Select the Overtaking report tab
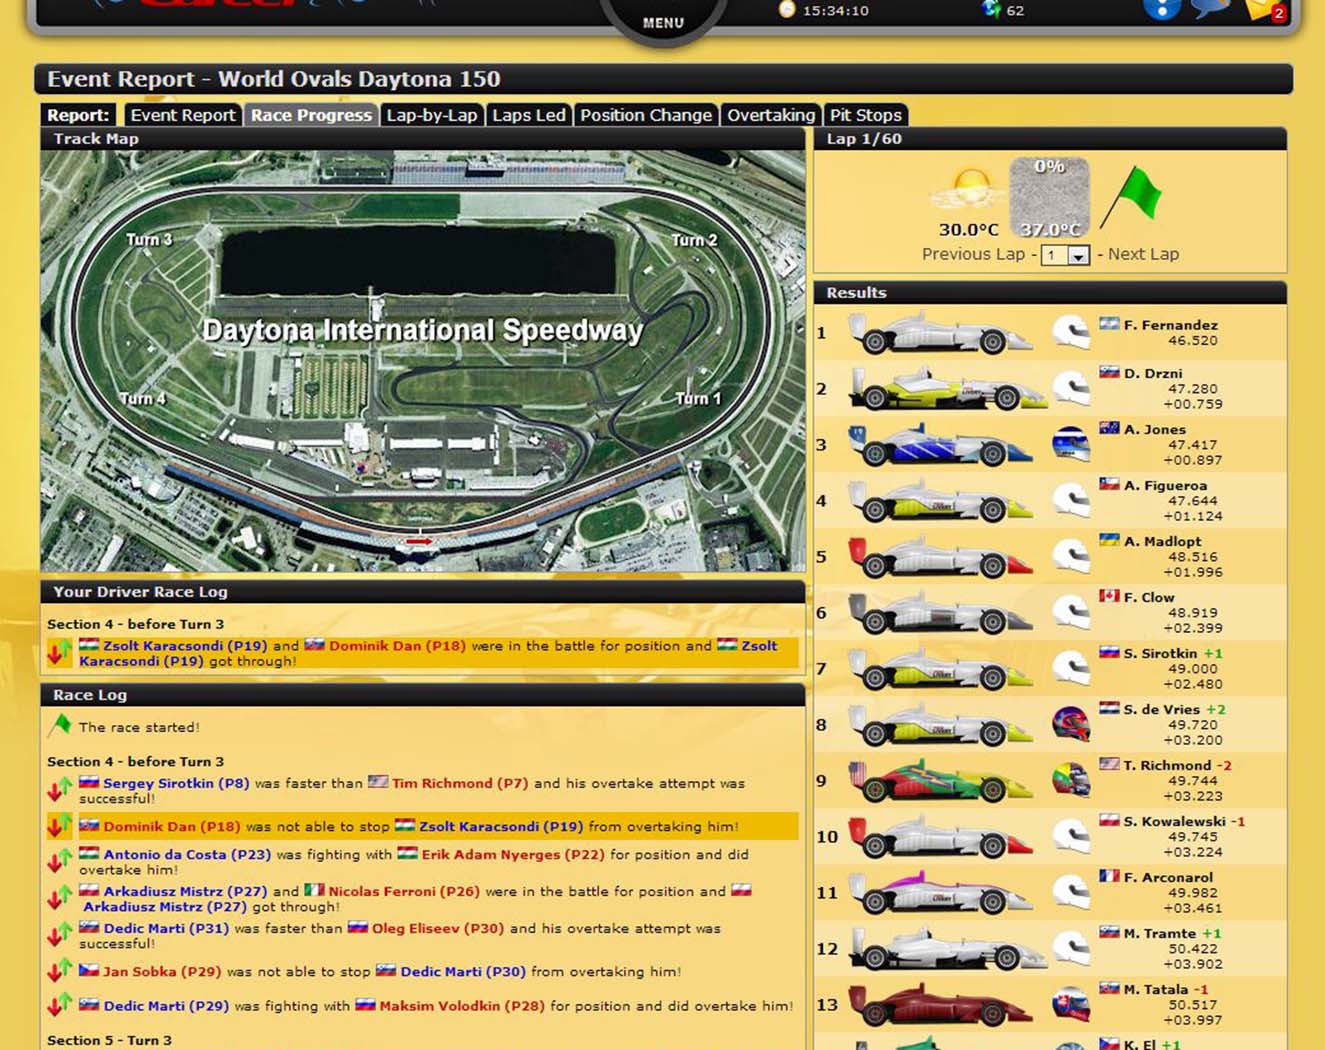The width and height of the screenshot is (1325, 1050). 770,115
